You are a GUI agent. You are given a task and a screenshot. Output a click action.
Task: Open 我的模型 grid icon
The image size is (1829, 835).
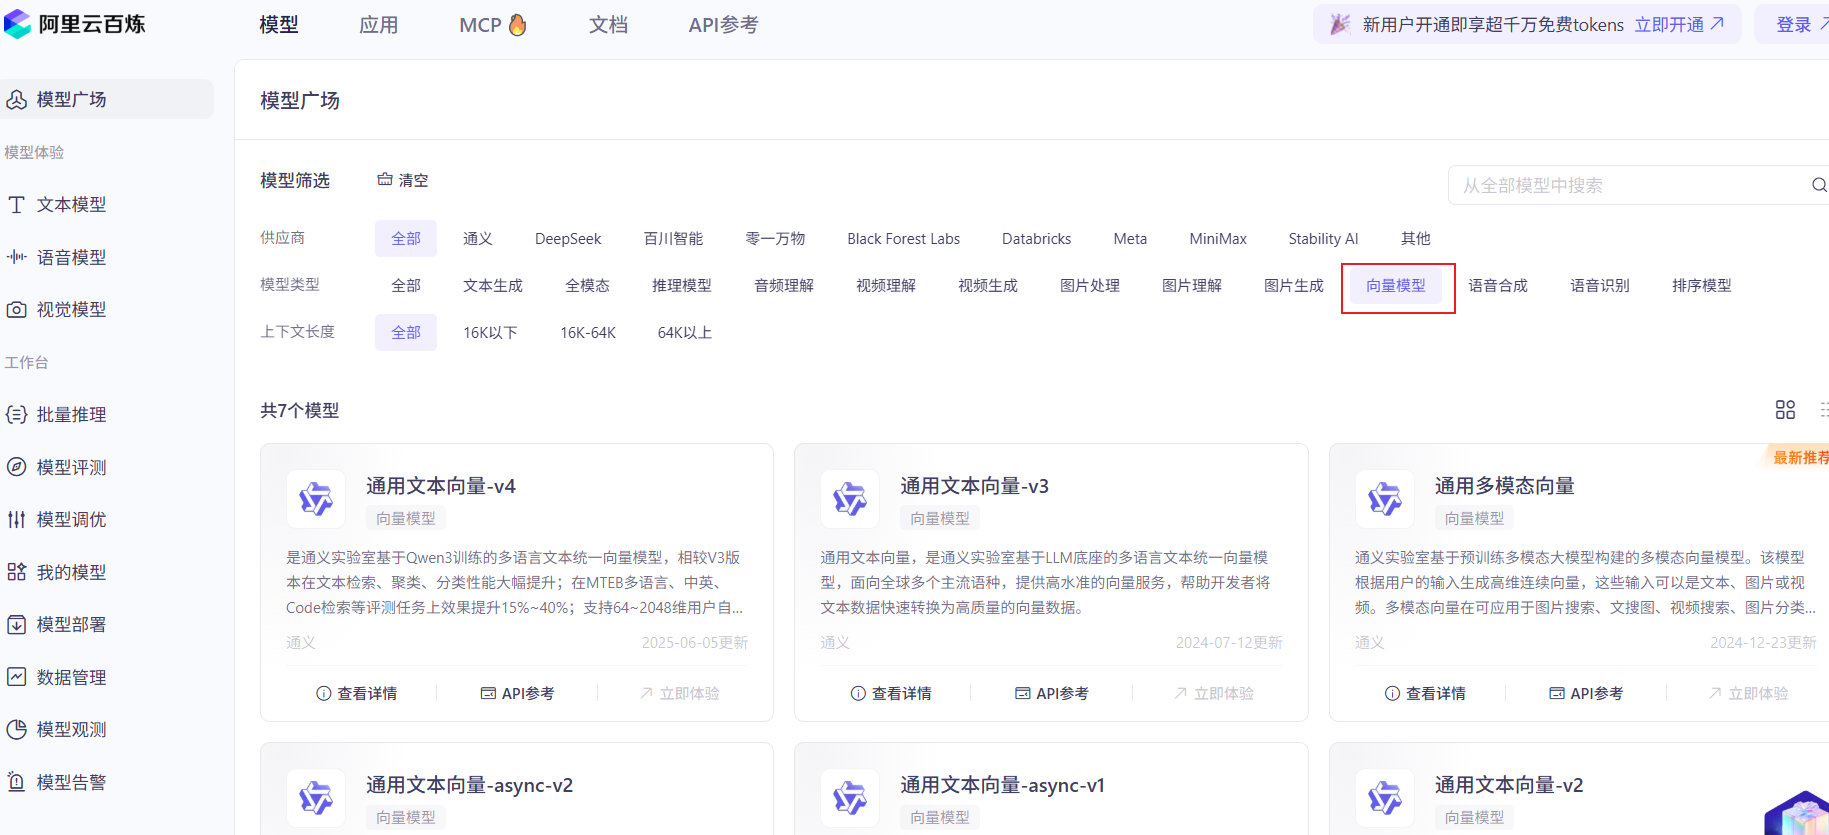16,572
